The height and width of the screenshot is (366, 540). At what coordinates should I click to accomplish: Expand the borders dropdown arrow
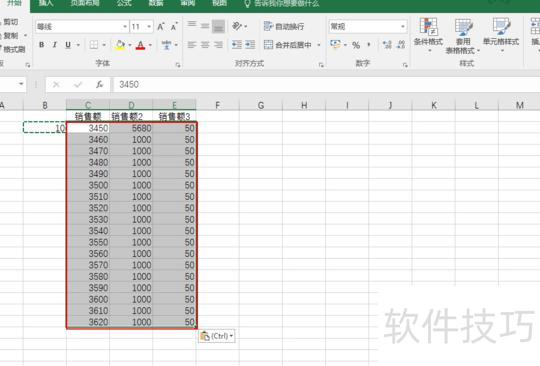tap(104, 45)
